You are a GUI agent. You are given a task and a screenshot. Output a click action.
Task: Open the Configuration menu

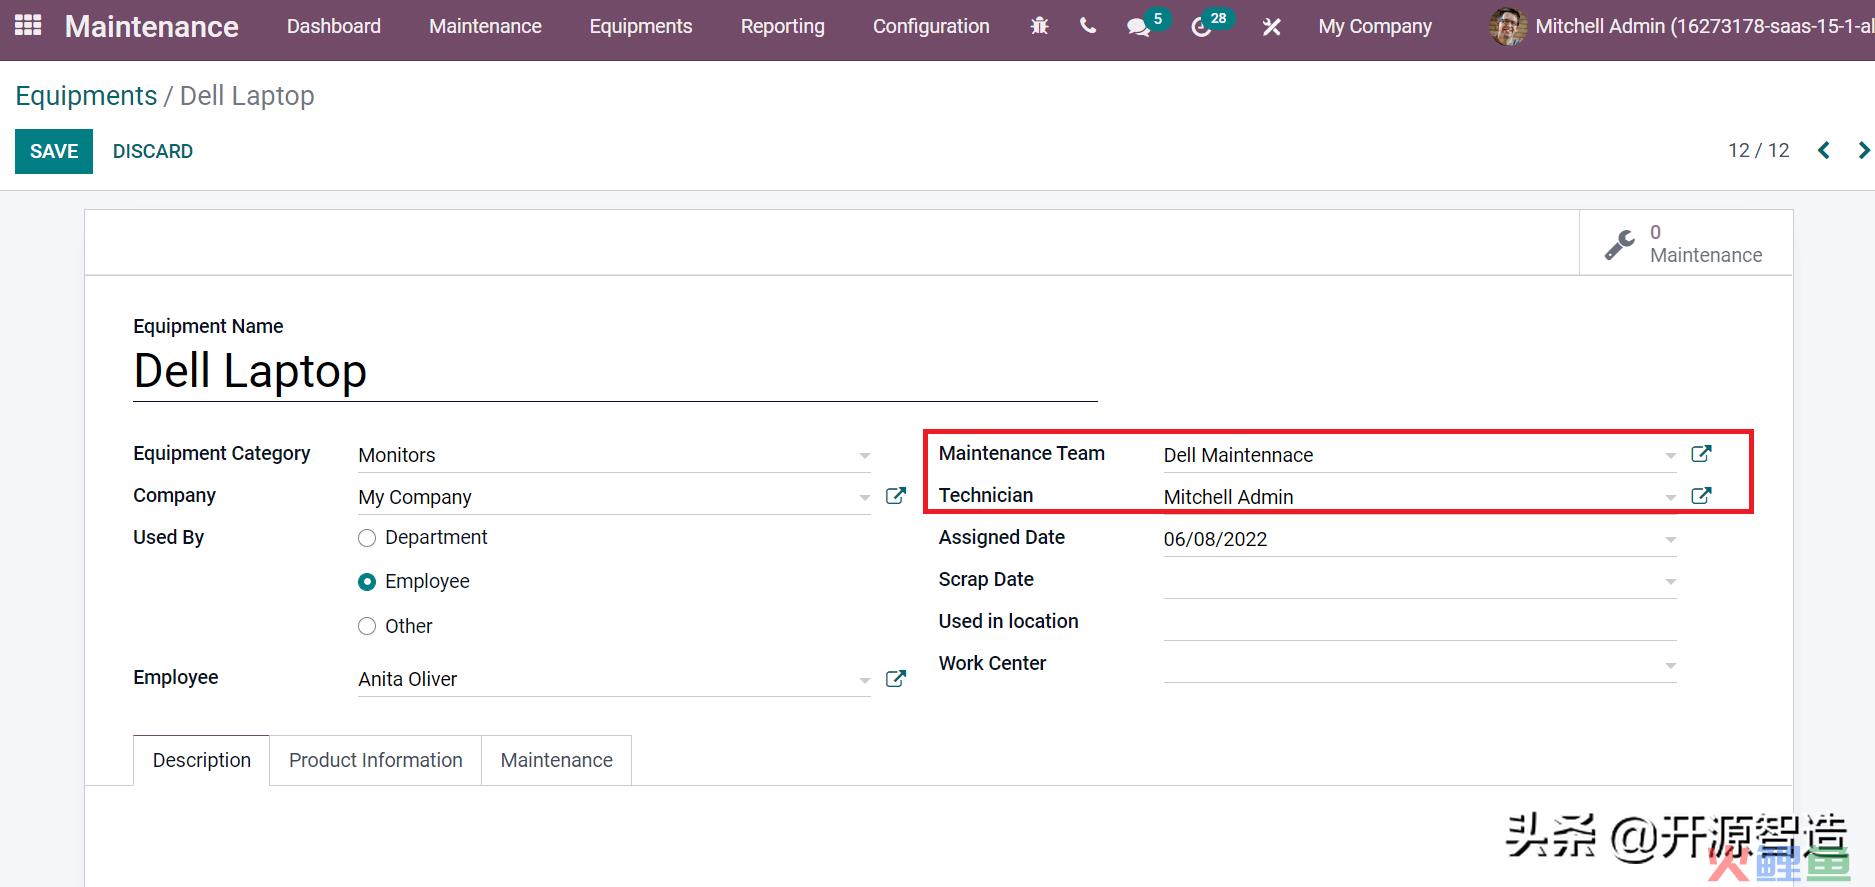tap(931, 26)
